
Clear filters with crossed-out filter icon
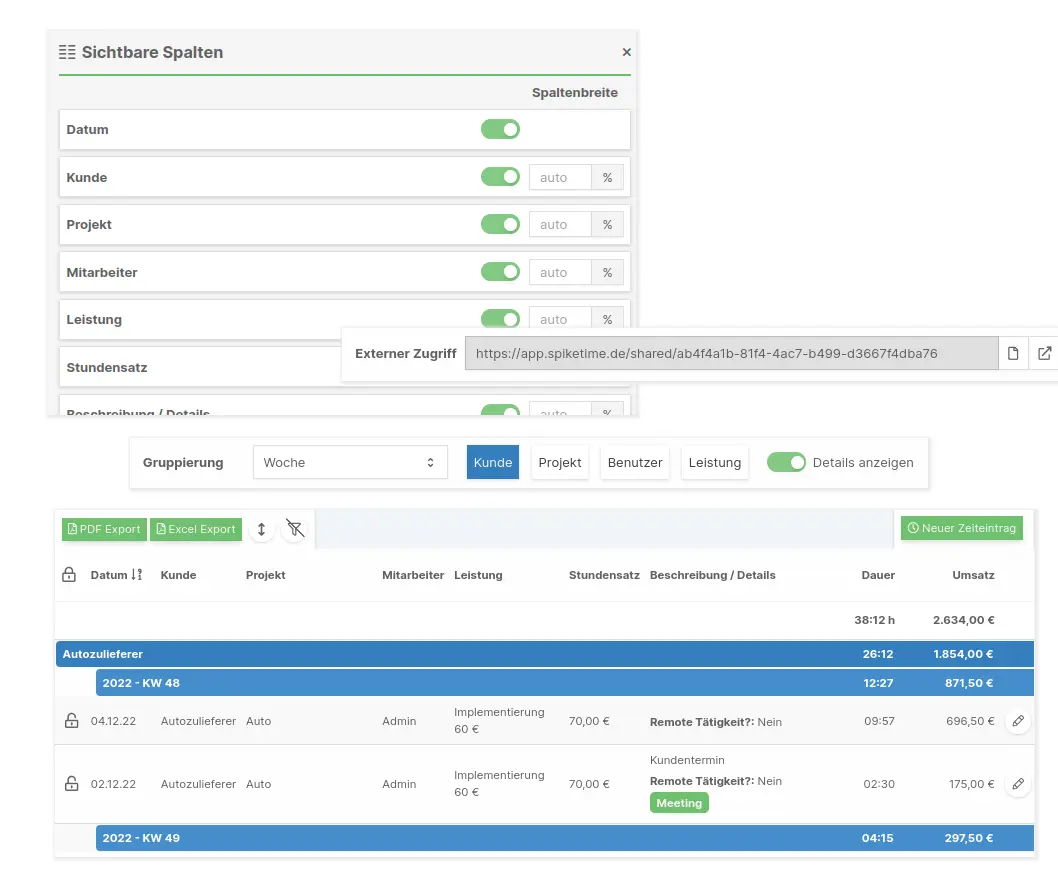[295, 529]
